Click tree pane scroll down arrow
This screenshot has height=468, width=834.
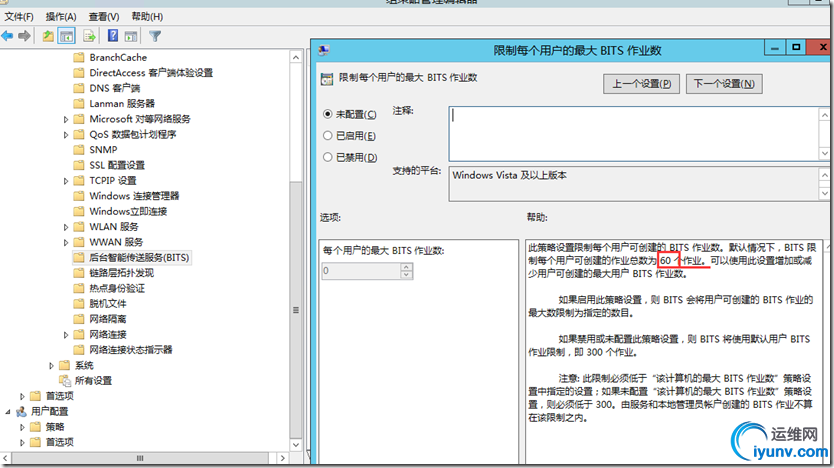pyautogui.click(x=296, y=445)
